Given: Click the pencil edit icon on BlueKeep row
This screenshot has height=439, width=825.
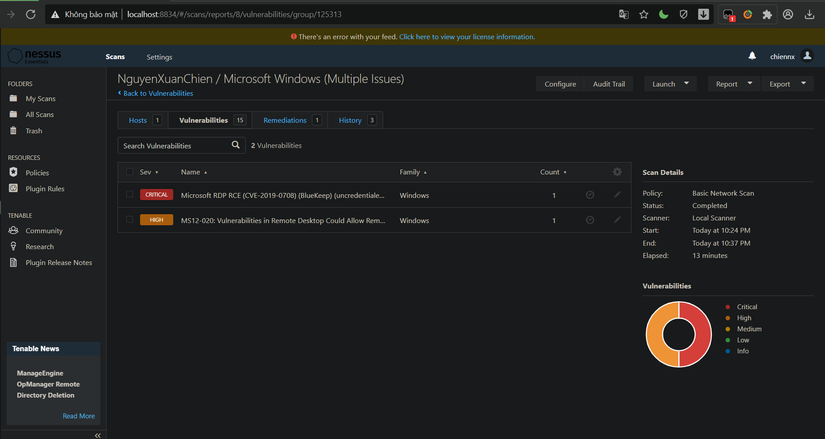Looking at the screenshot, I should point(617,195).
